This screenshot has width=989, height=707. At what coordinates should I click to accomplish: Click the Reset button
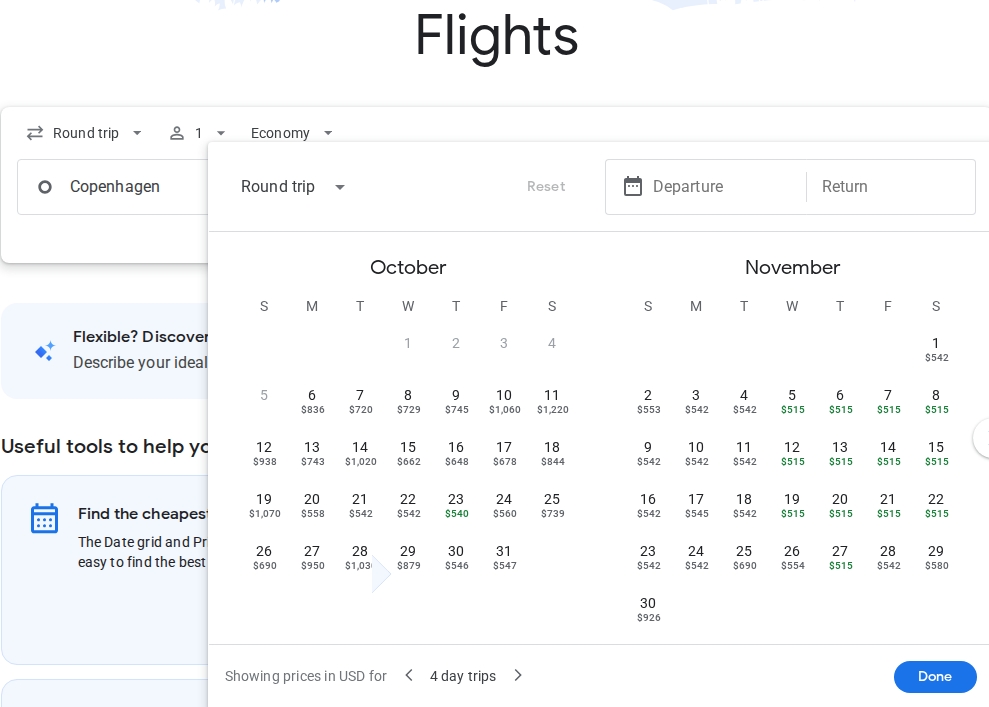(546, 187)
